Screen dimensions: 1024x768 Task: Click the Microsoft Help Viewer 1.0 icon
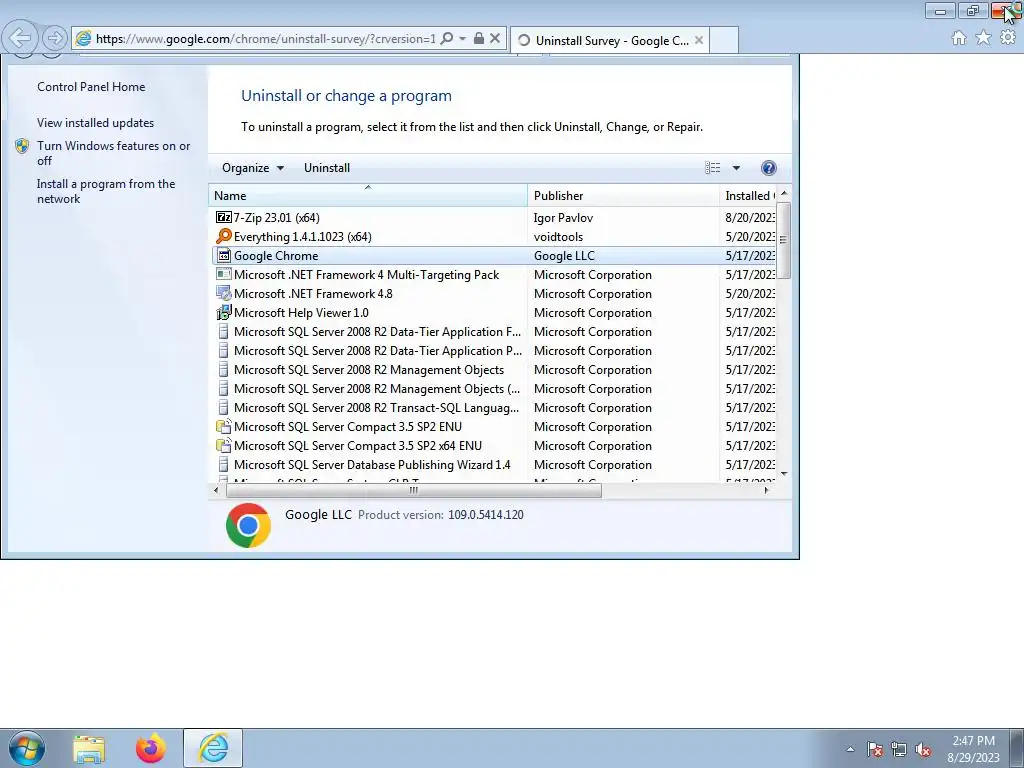coord(223,312)
